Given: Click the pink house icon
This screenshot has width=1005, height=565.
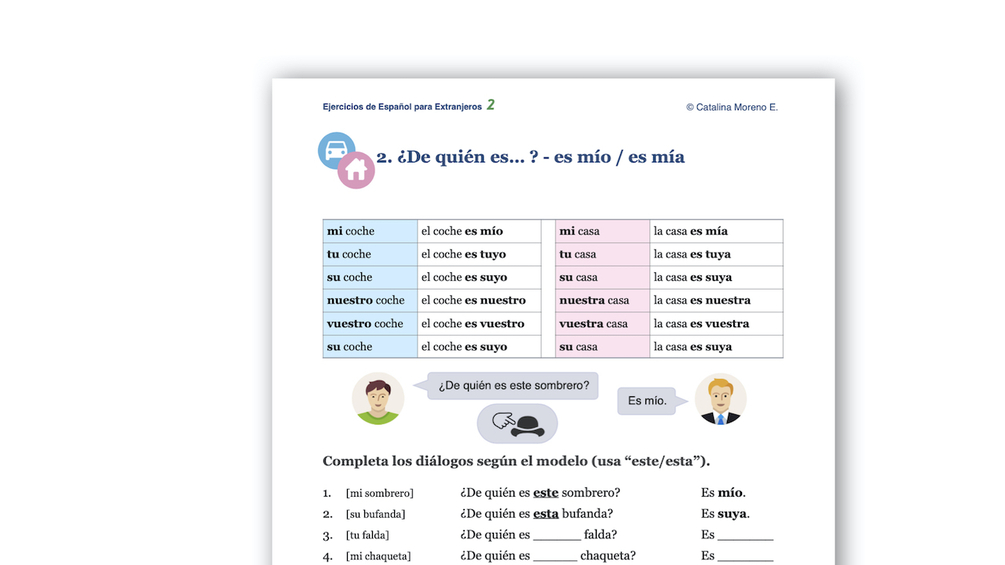Looking at the screenshot, I should point(356,170).
